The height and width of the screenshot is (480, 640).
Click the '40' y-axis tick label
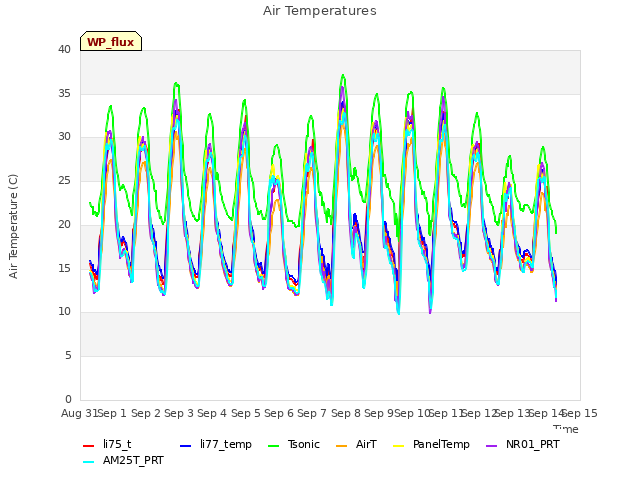(x=64, y=49)
